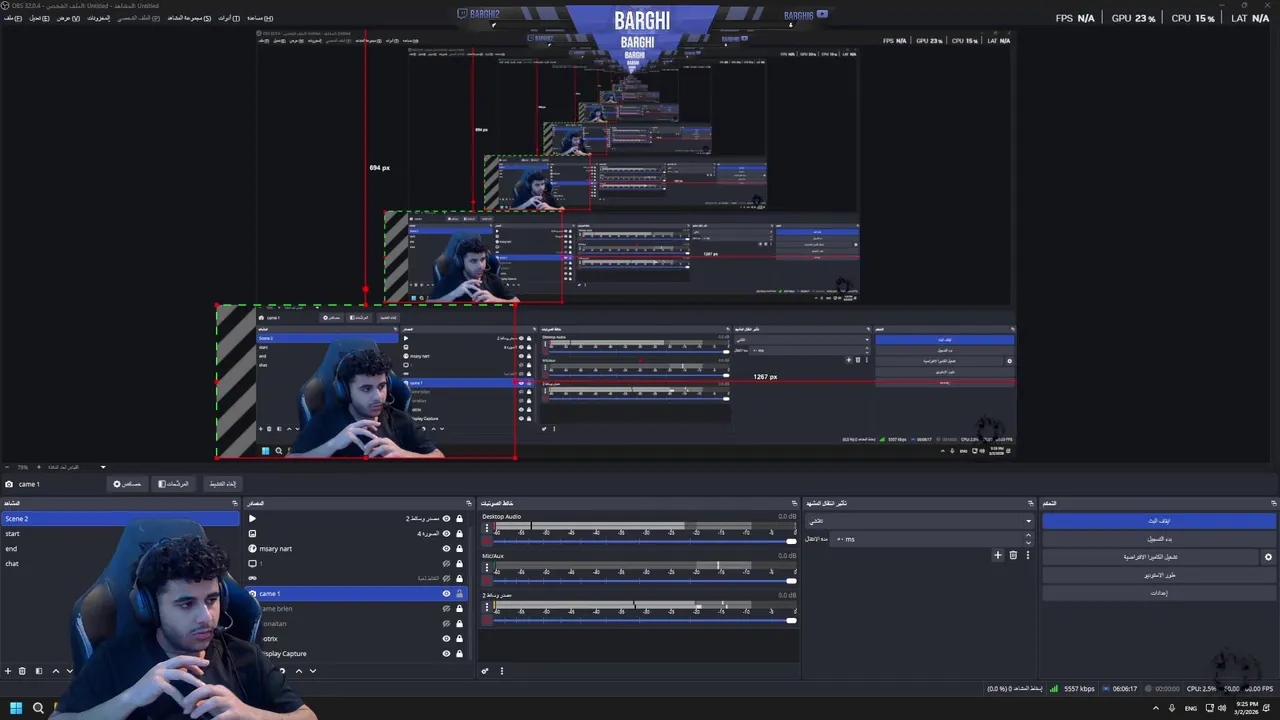Float the Controls dock window
The image size is (1280, 720).
pyautogui.click(x=1273, y=503)
